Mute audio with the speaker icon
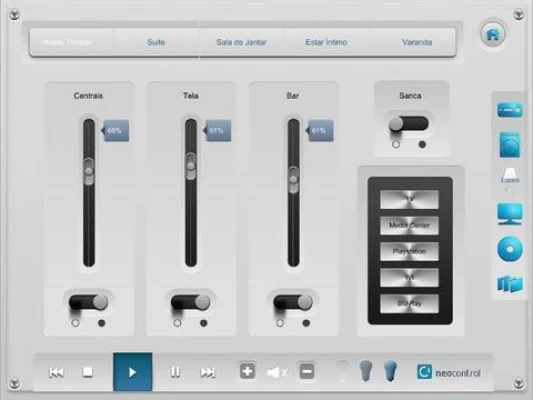This screenshot has width=533, height=400. pyautogui.click(x=277, y=373)
